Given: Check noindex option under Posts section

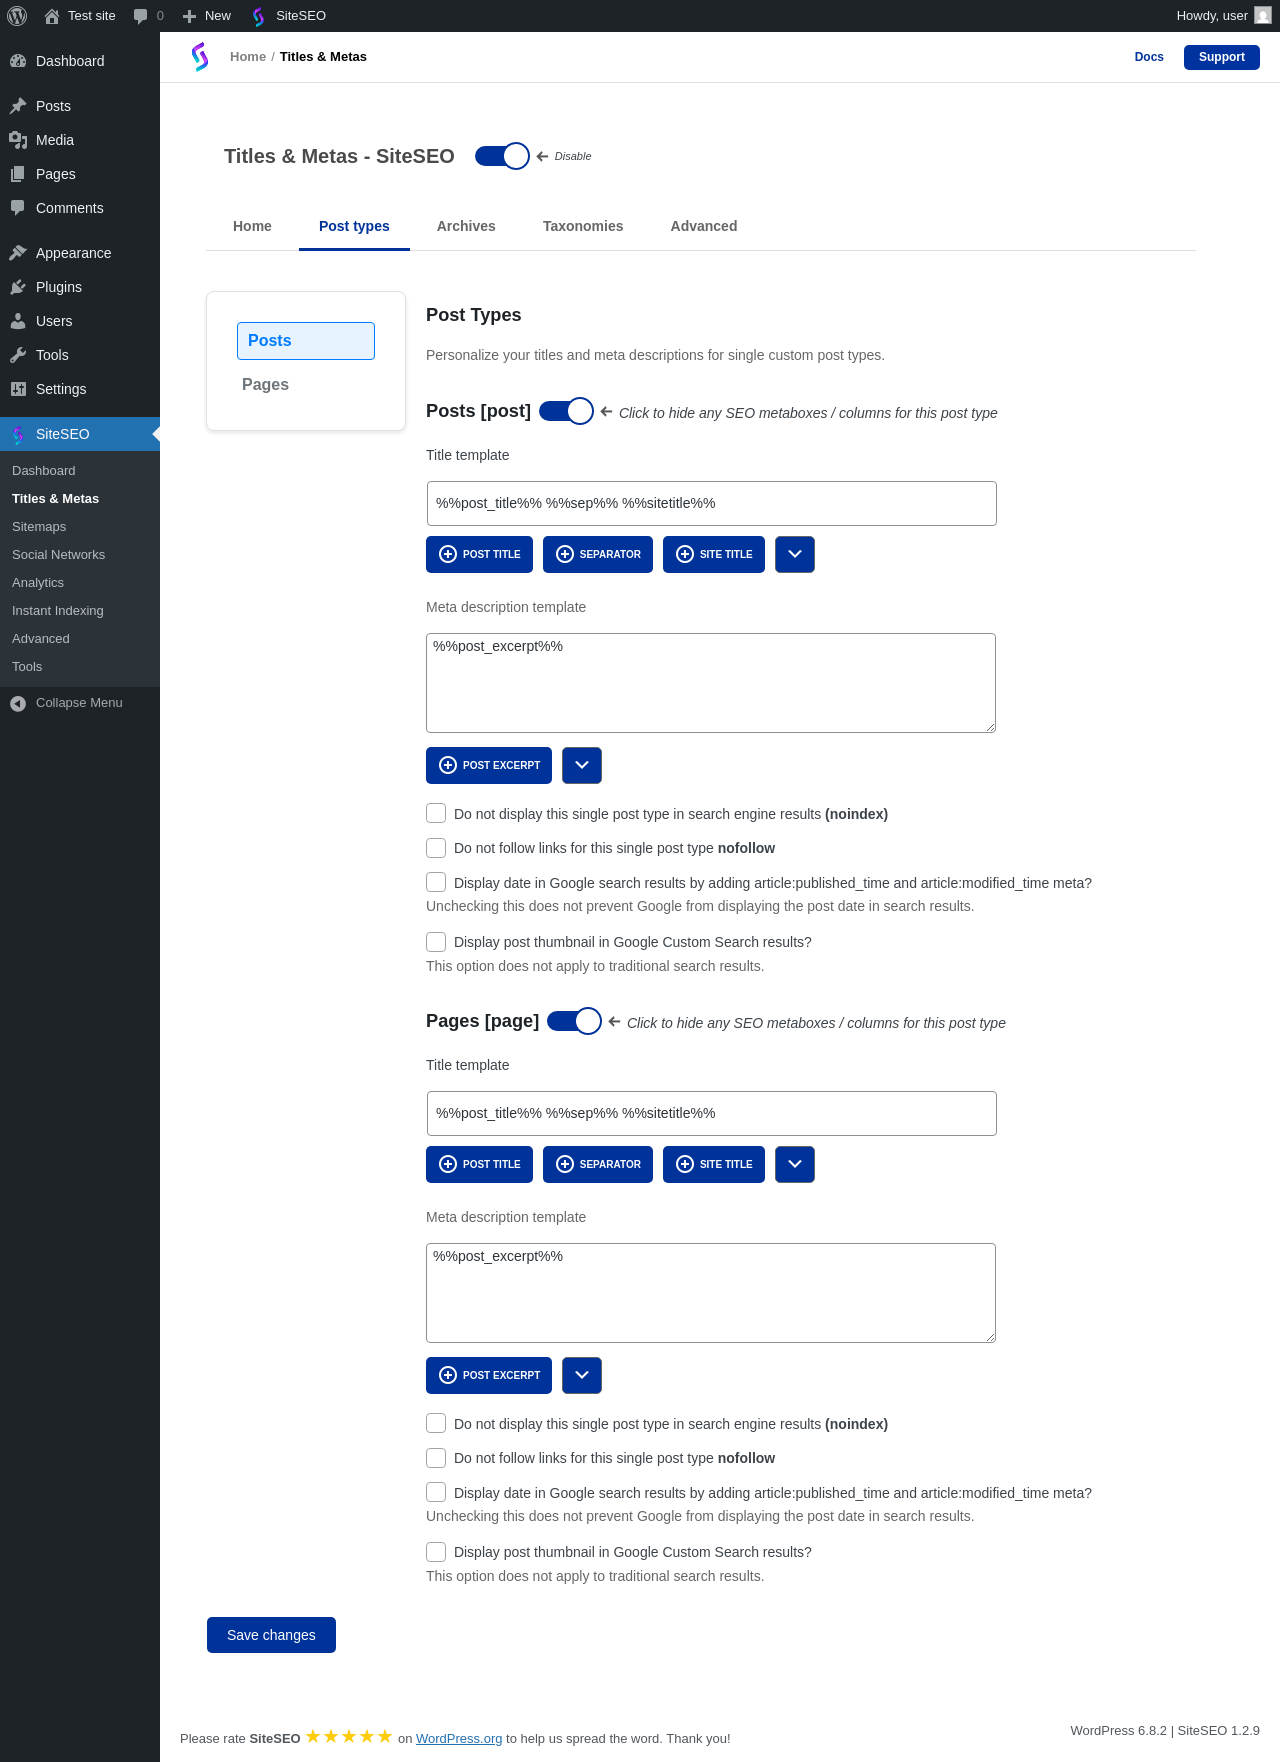Looking at the screenshot, I should pos(436,813).
